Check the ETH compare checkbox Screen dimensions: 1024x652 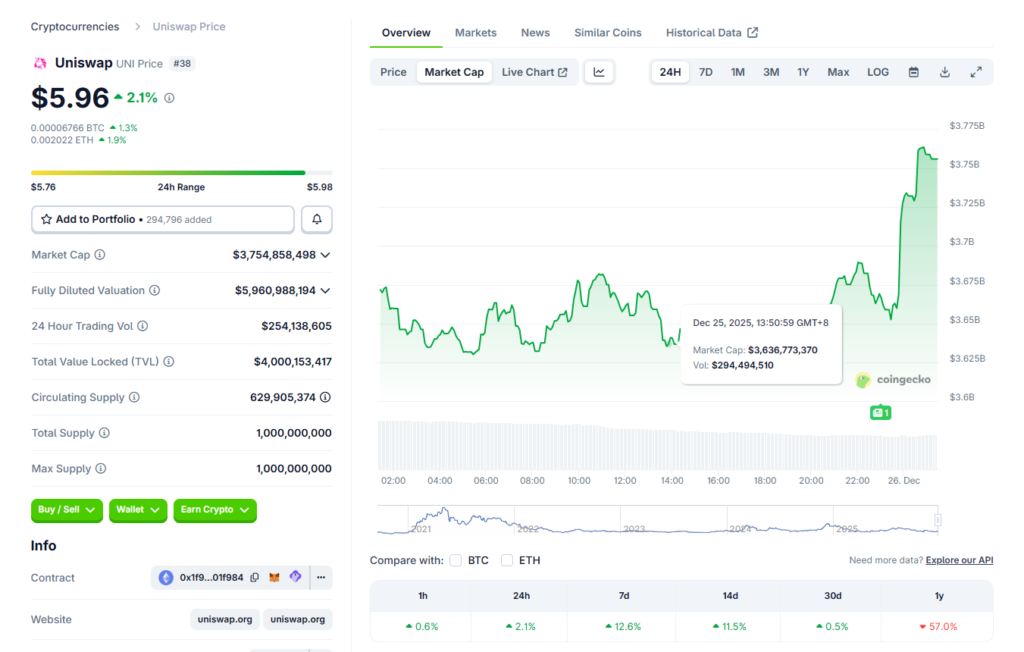[x=507, y=561]
